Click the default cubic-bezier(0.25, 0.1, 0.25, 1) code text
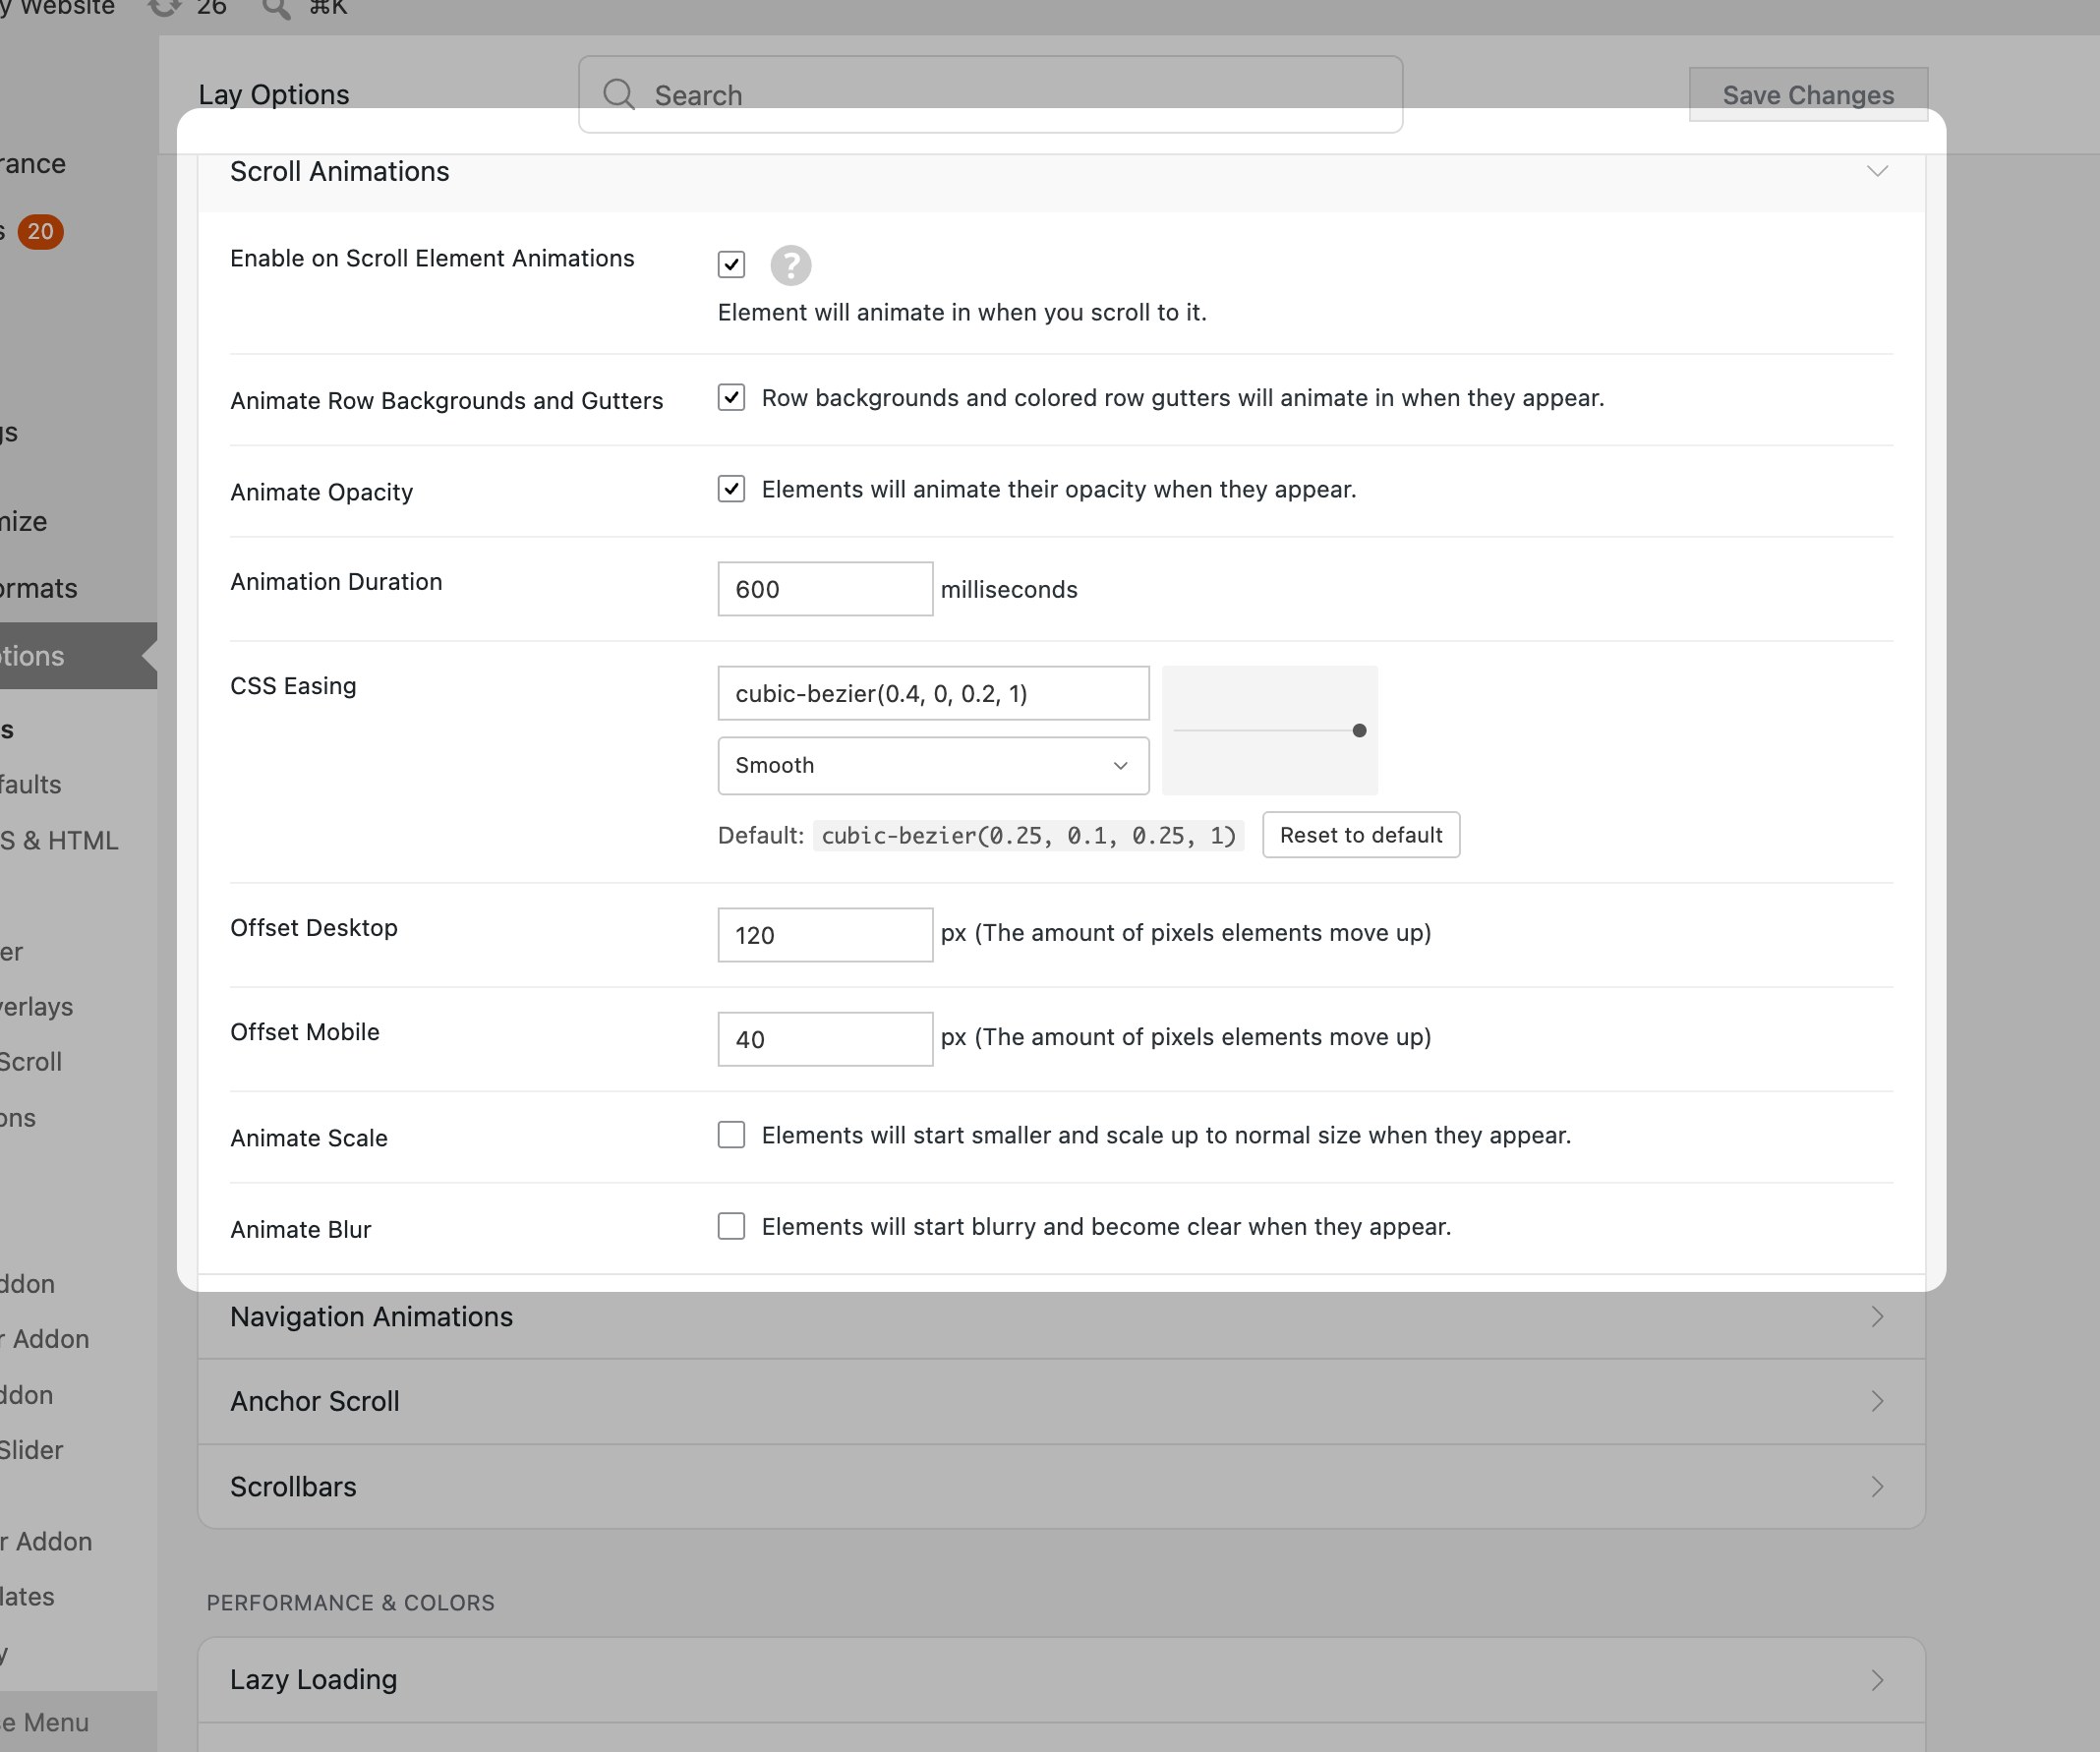The width and height of the screenshot is (2100, 1752). pyautogui.click(x=1028, y=835)
